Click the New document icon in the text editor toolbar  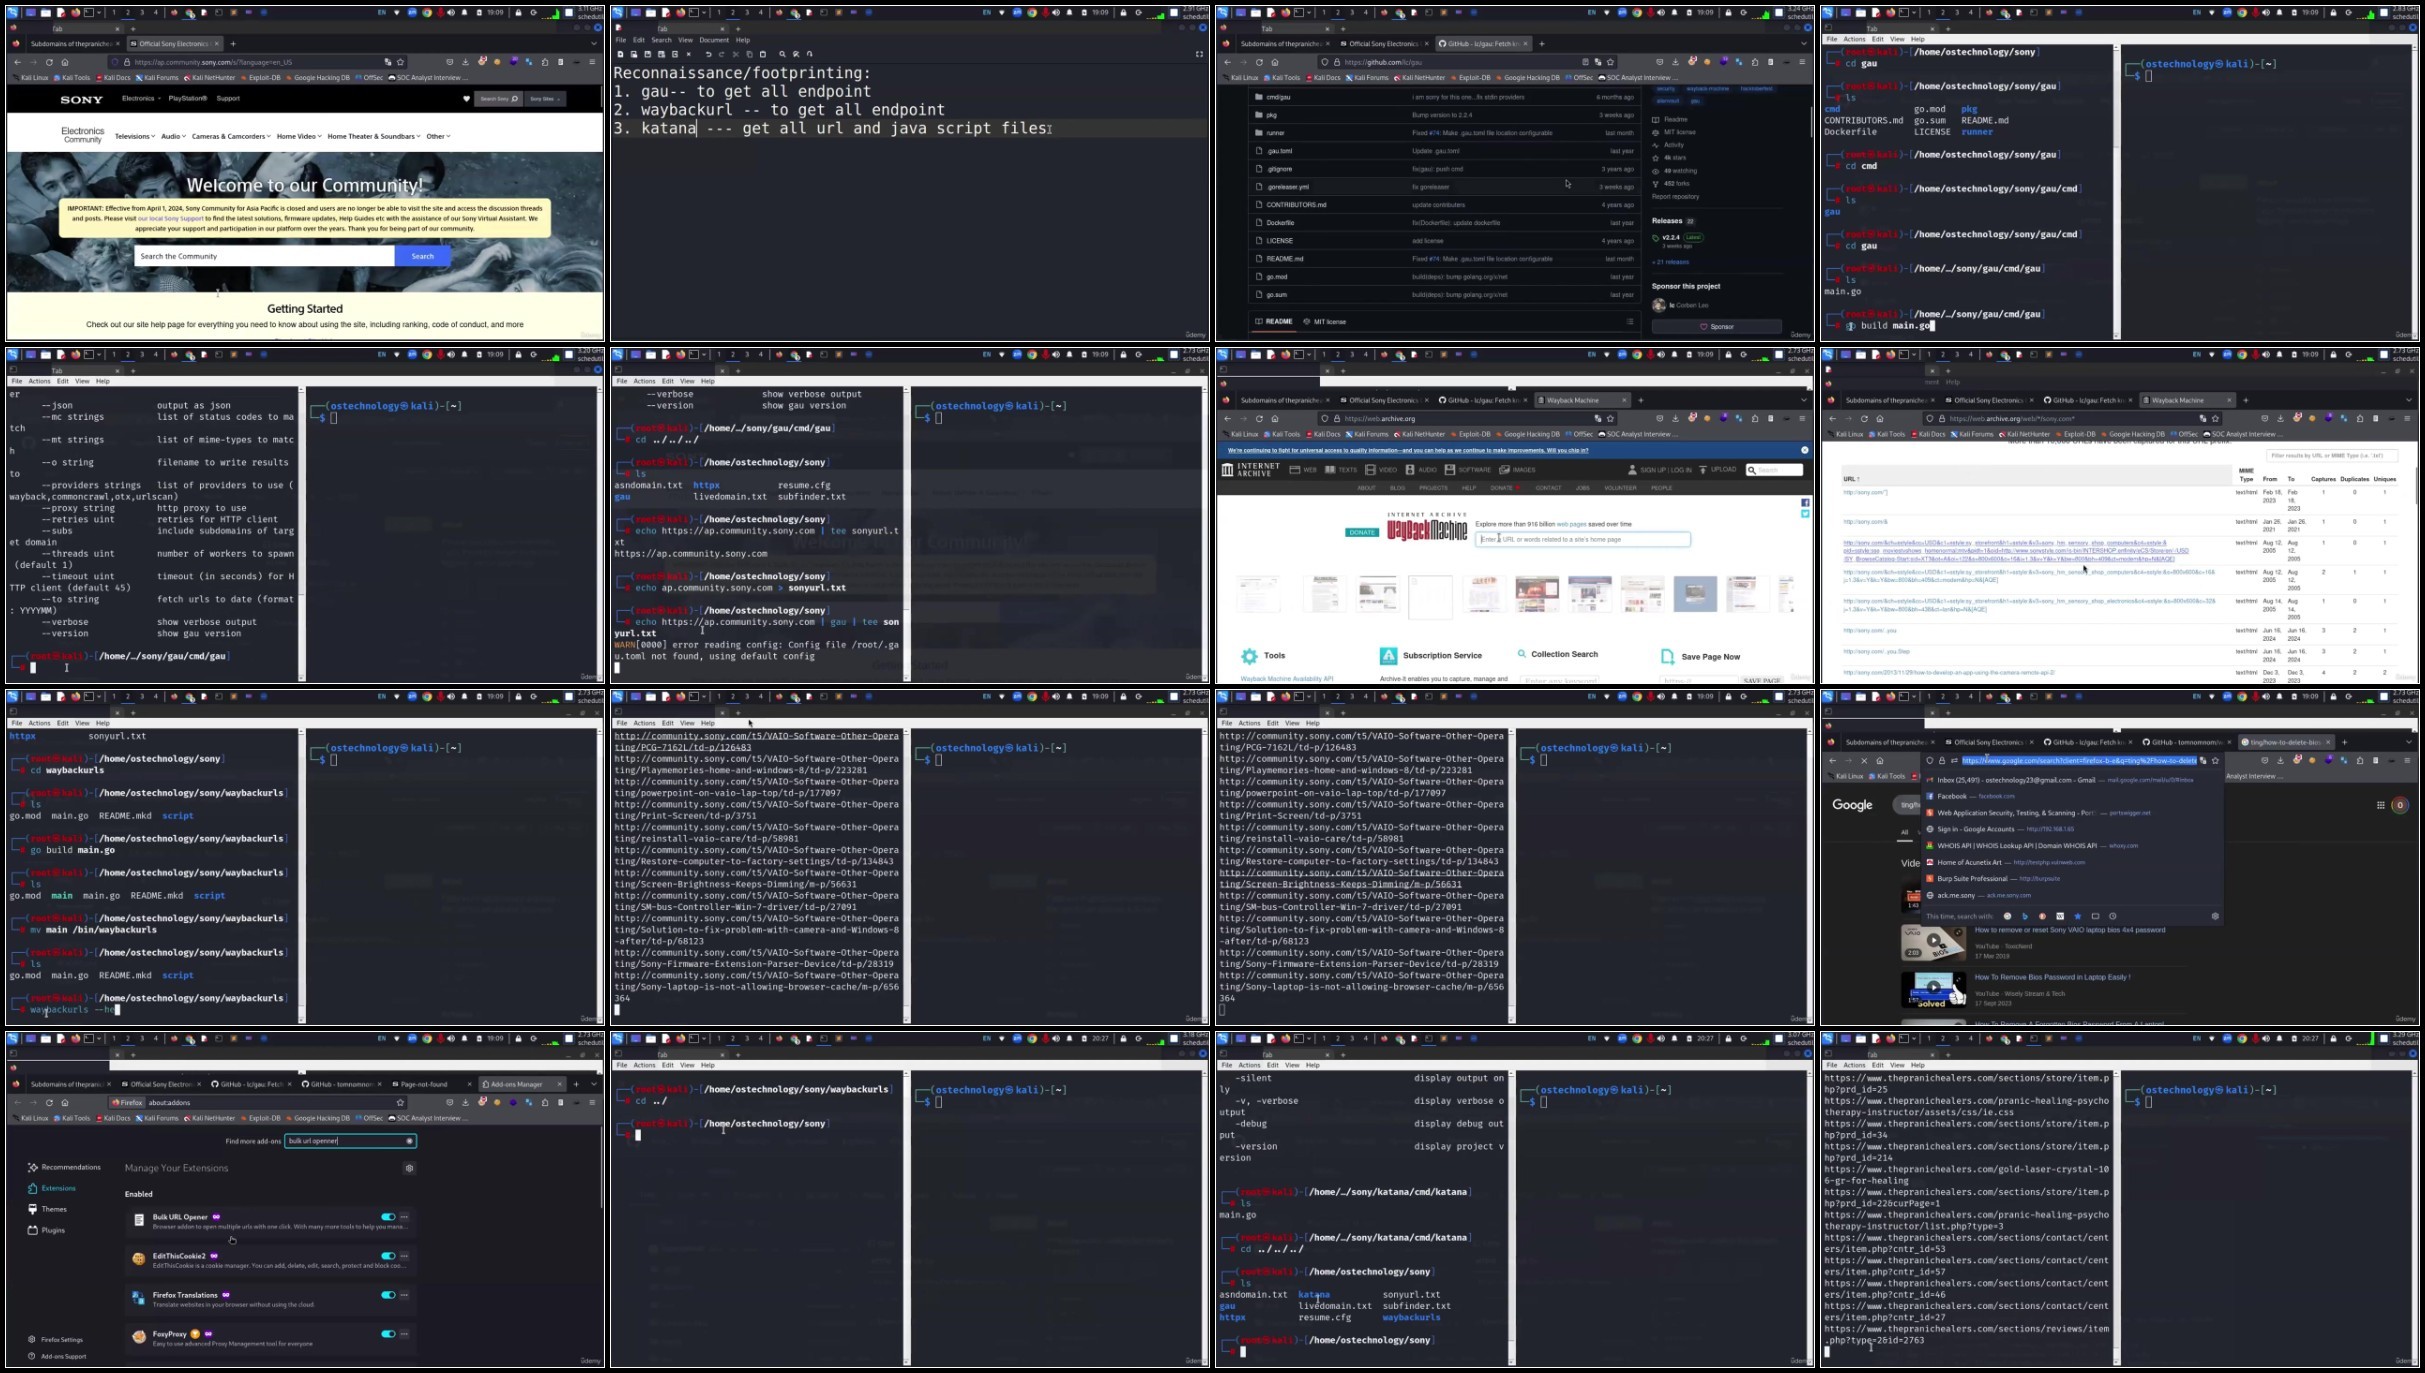[x=620, y=54]
